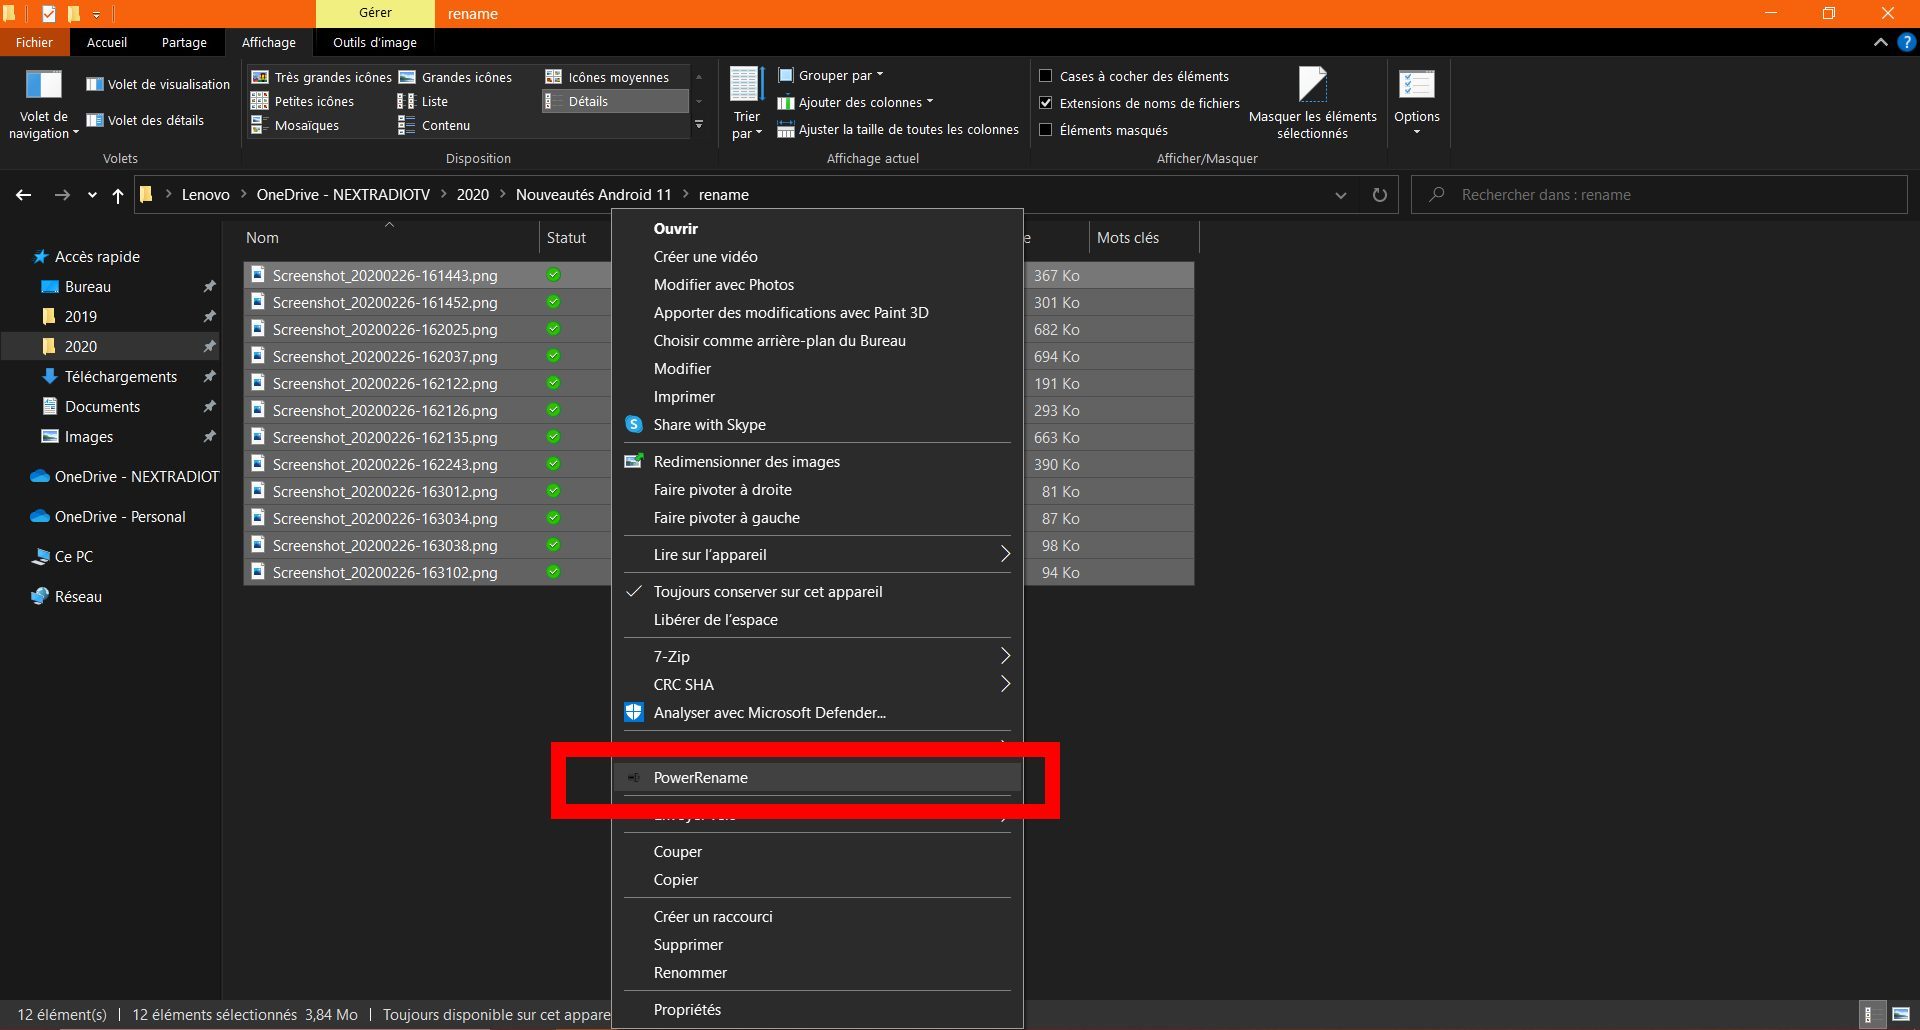The width and height of the screenshot is (1920, 1030).
Task: Expand Ajouter des colonnes dropdown
Action: [856, 102]
